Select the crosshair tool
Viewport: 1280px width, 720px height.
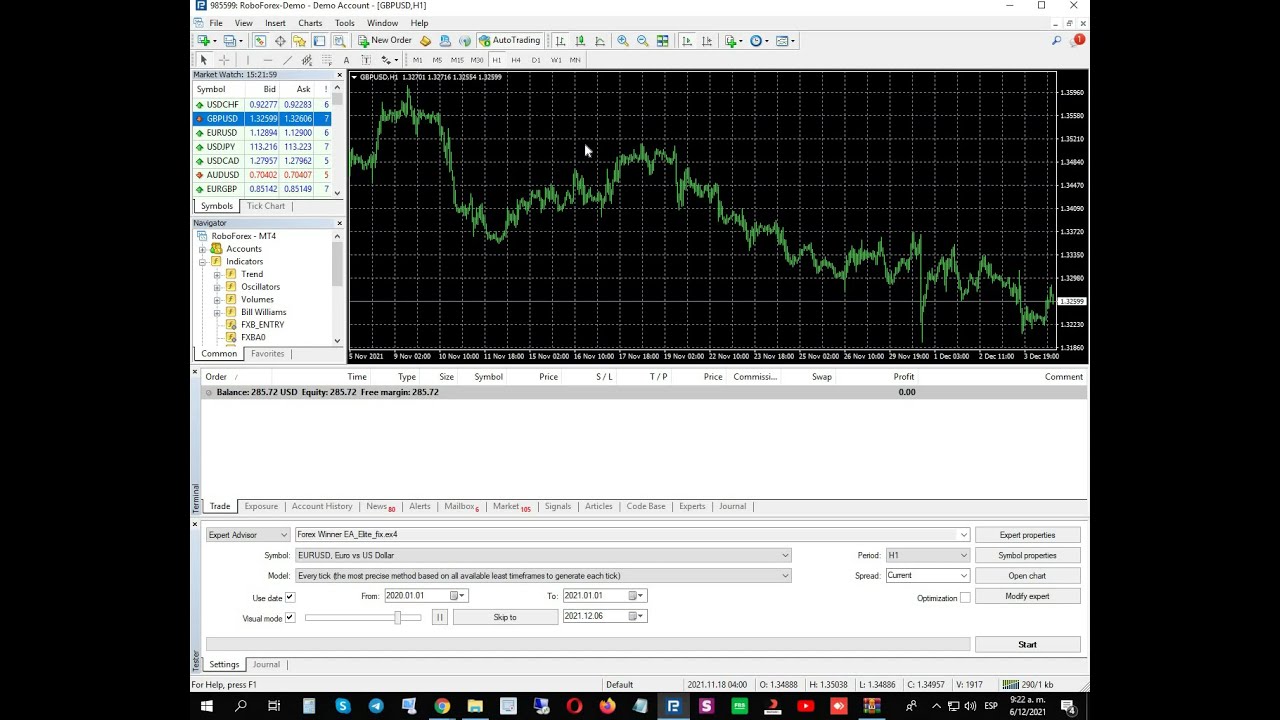tap(224, 60)
